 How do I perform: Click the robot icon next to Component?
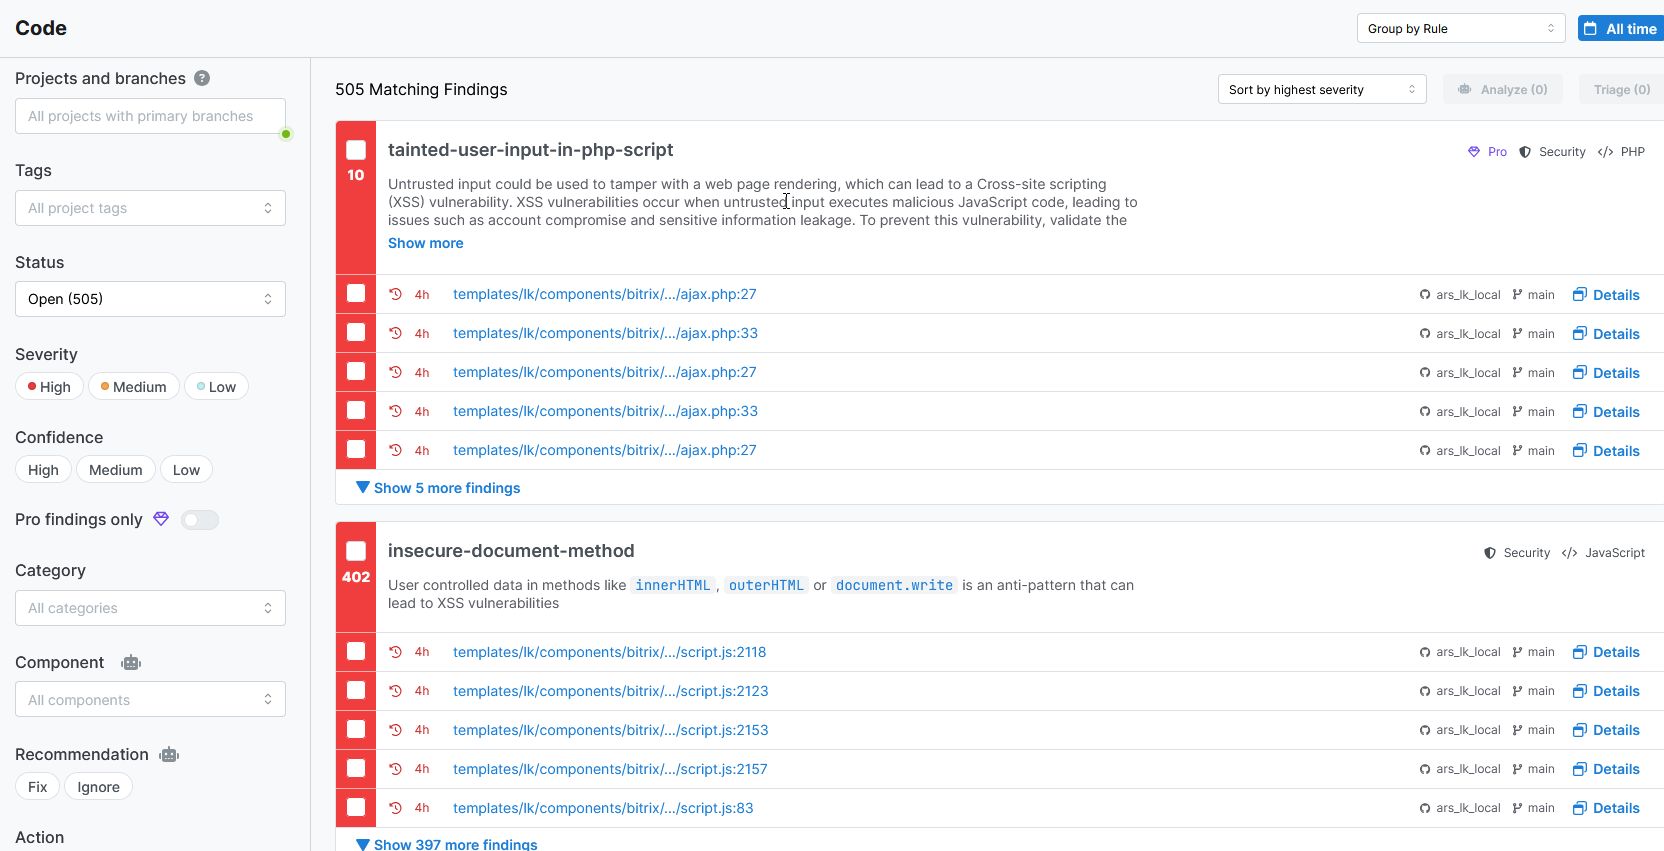[131, 663]
